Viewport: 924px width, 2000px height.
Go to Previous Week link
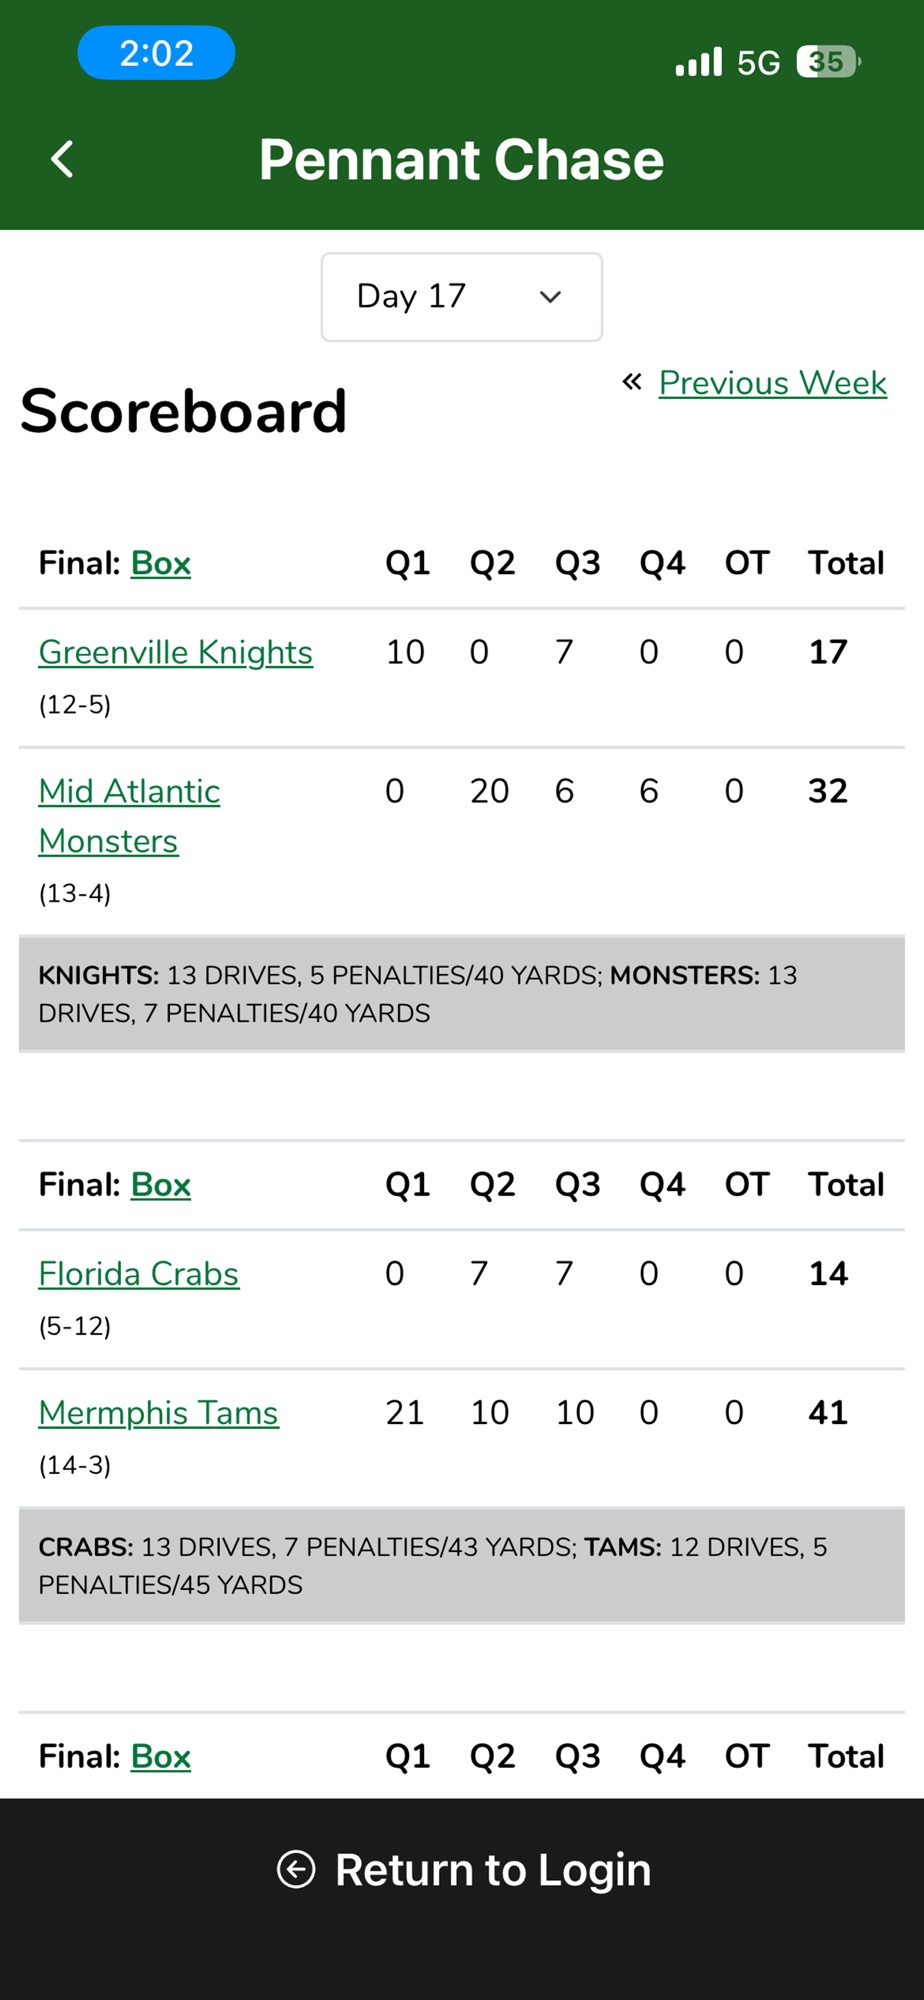click(772, 383)
